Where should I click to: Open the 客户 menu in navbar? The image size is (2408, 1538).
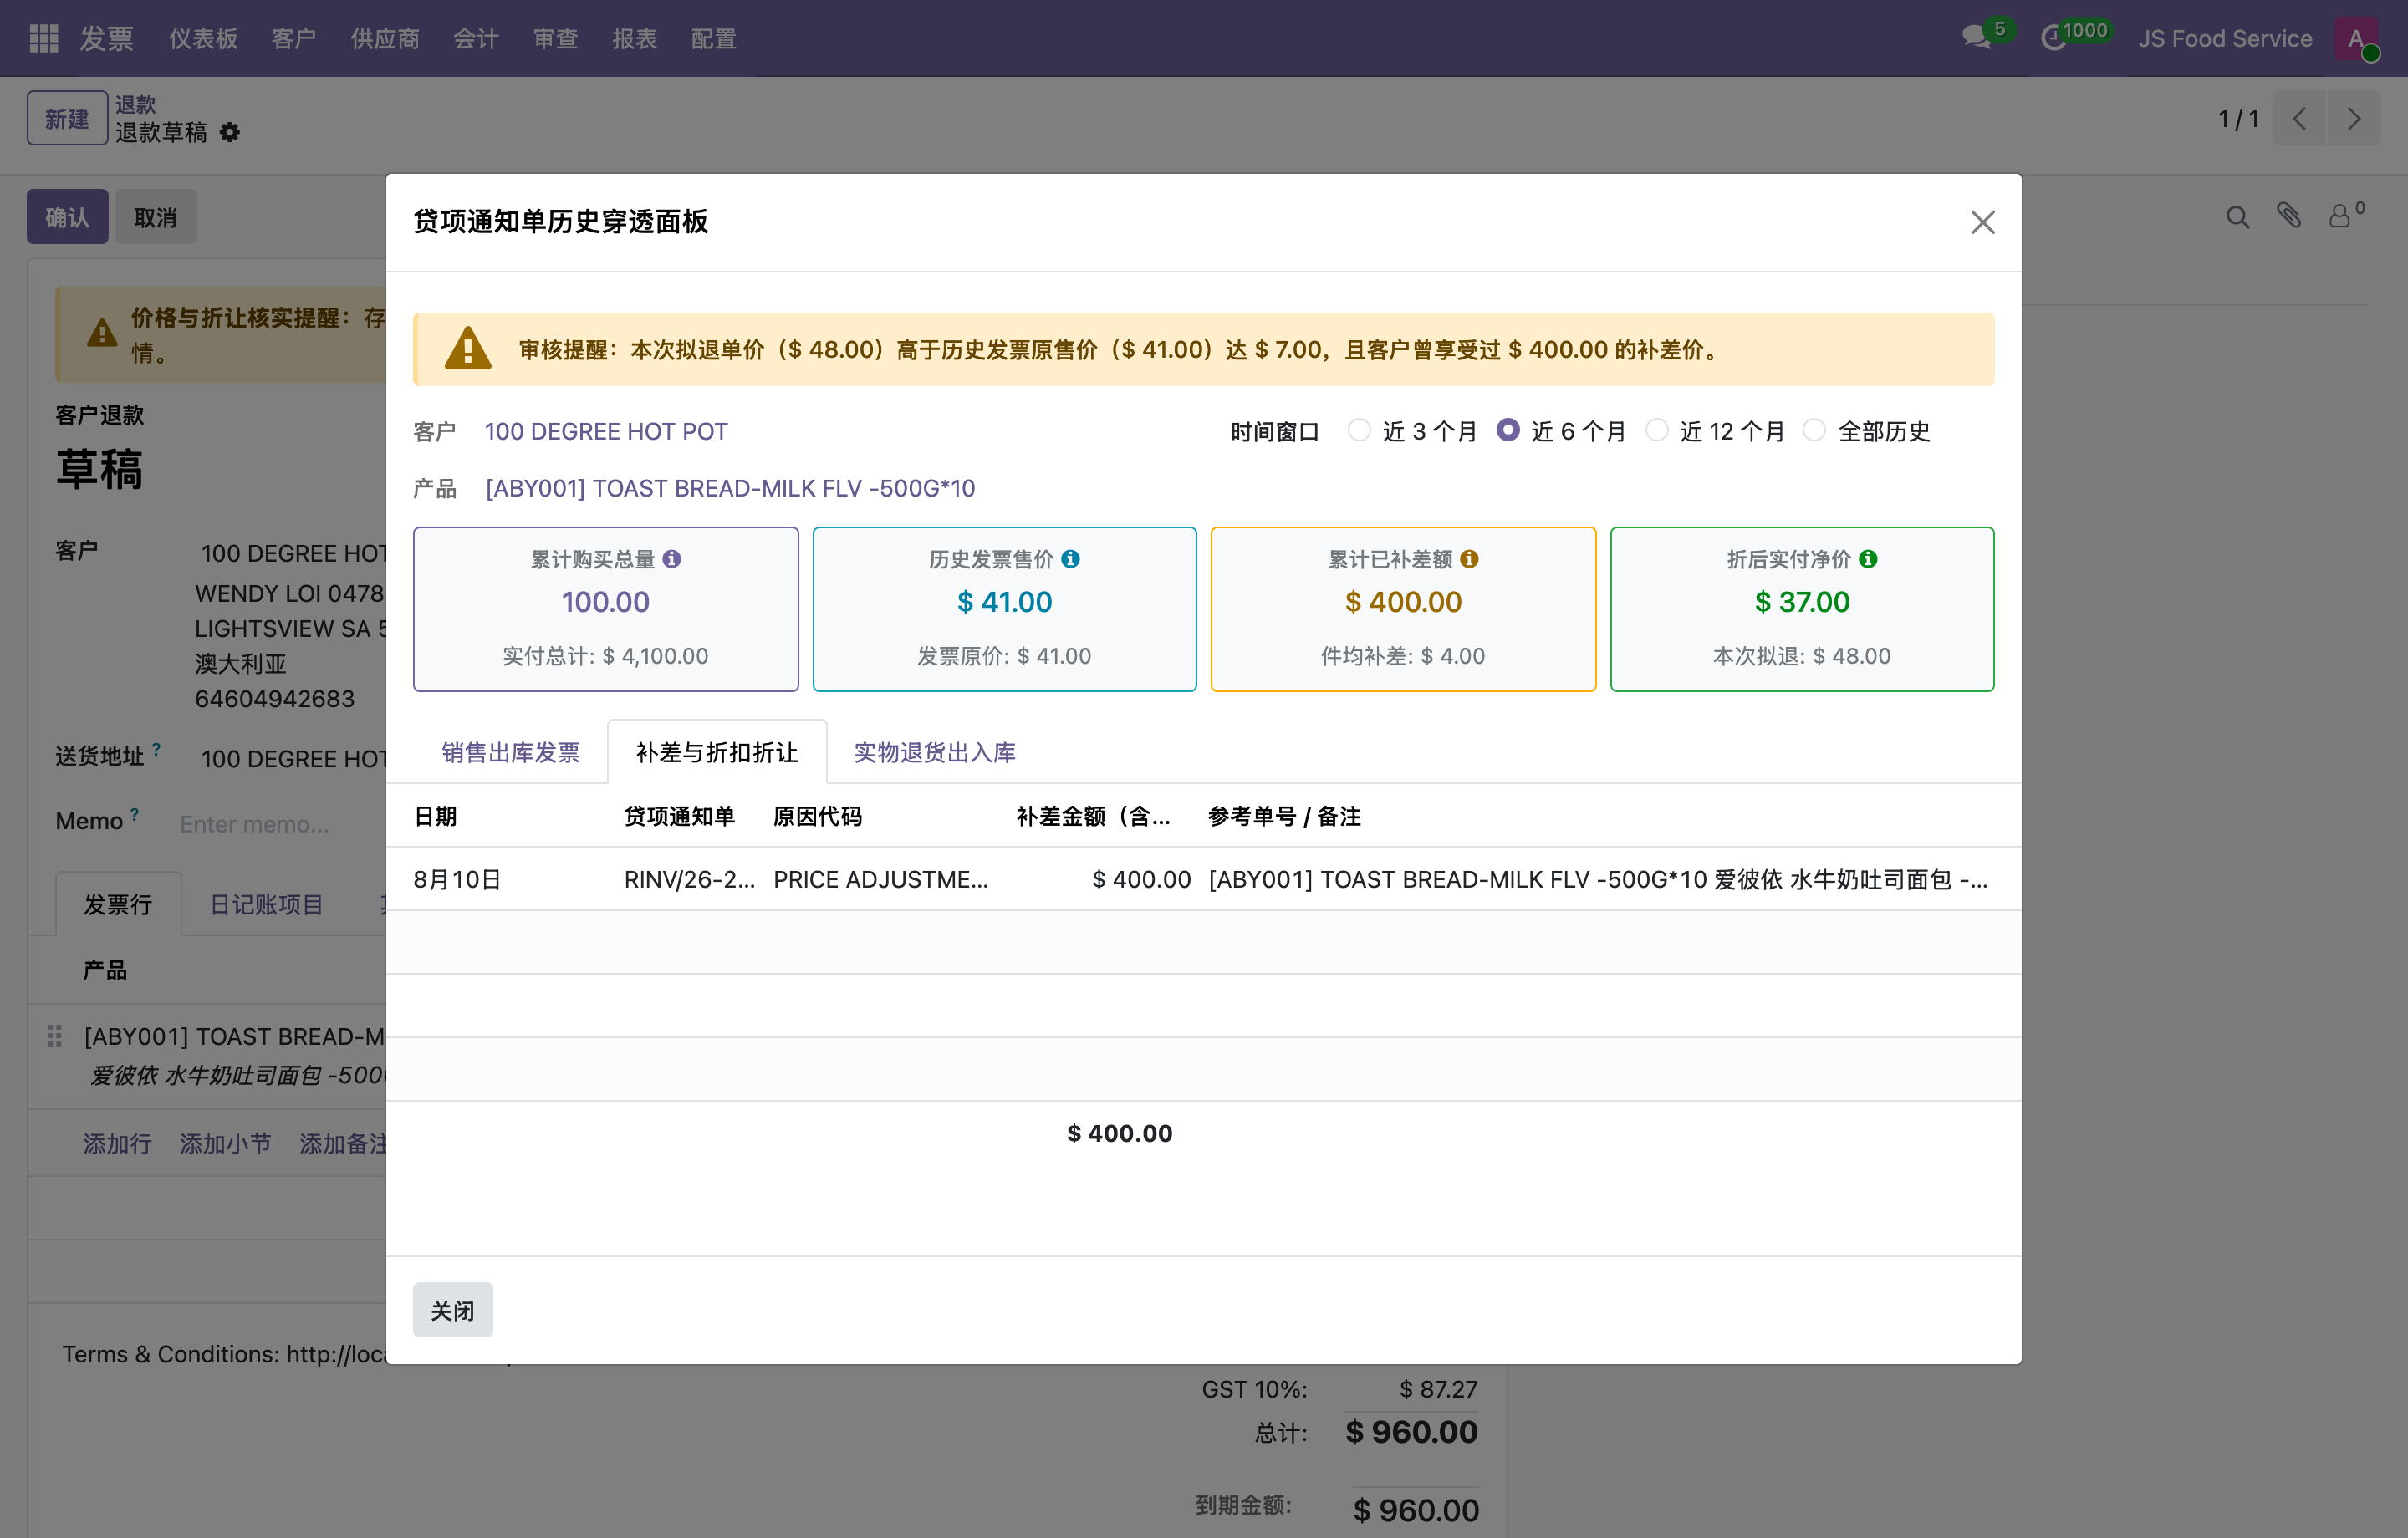294,38
